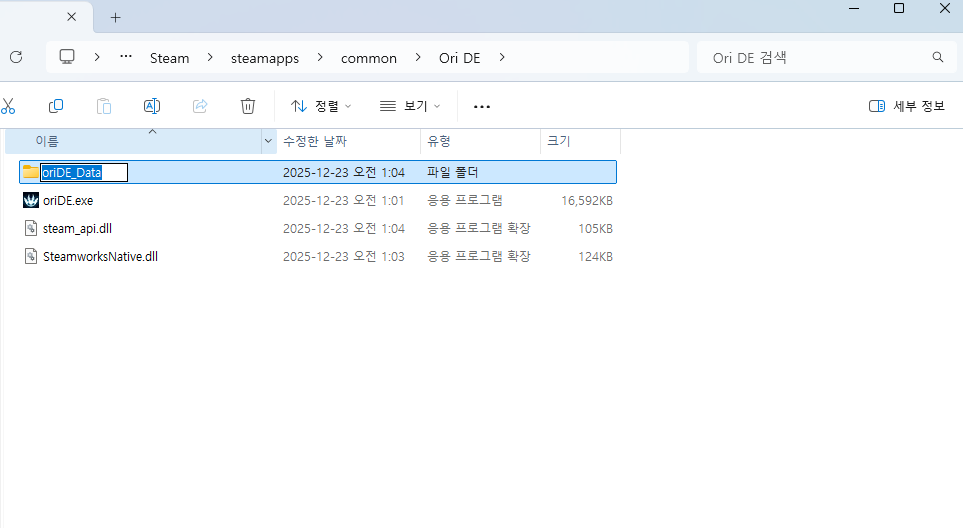Click the 파일 폴더 type cell

(x=453, y=173)
